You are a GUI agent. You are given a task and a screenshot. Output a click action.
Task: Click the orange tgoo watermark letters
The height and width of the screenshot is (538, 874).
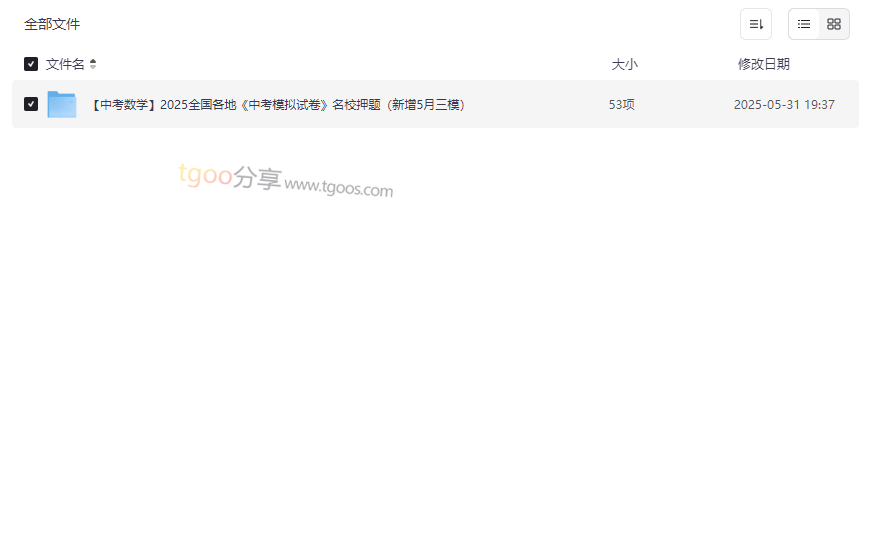click(205, 175)
